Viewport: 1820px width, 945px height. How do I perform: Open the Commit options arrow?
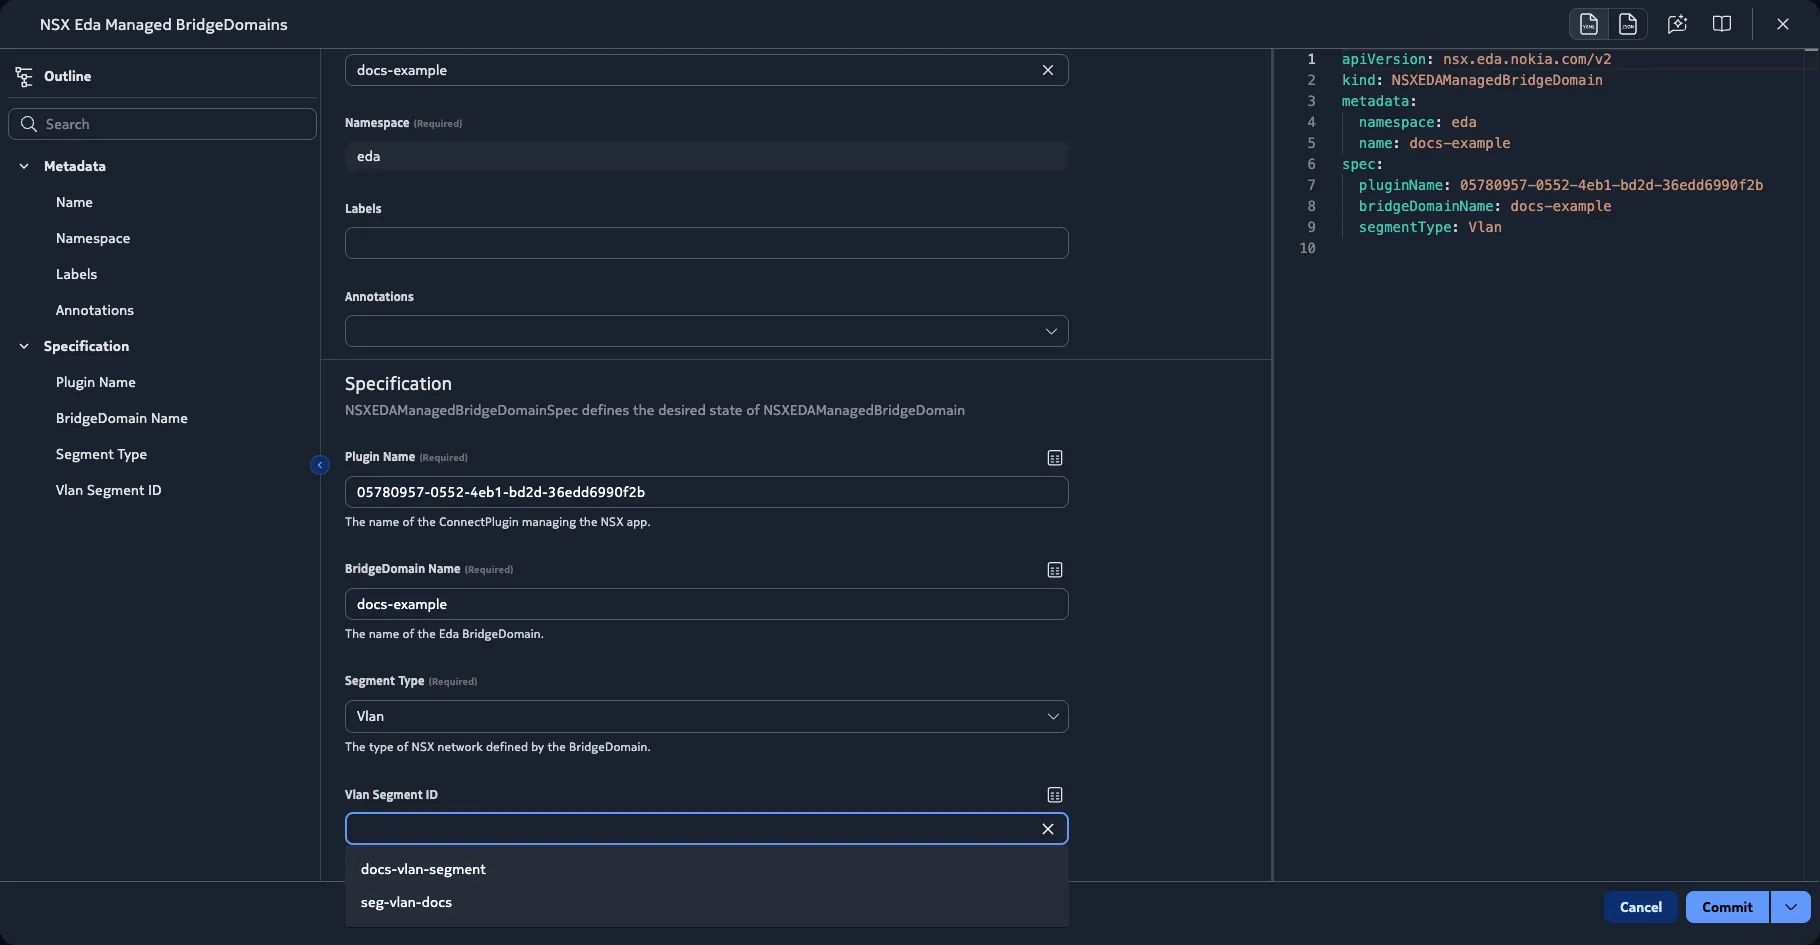tap(1790, 907)
